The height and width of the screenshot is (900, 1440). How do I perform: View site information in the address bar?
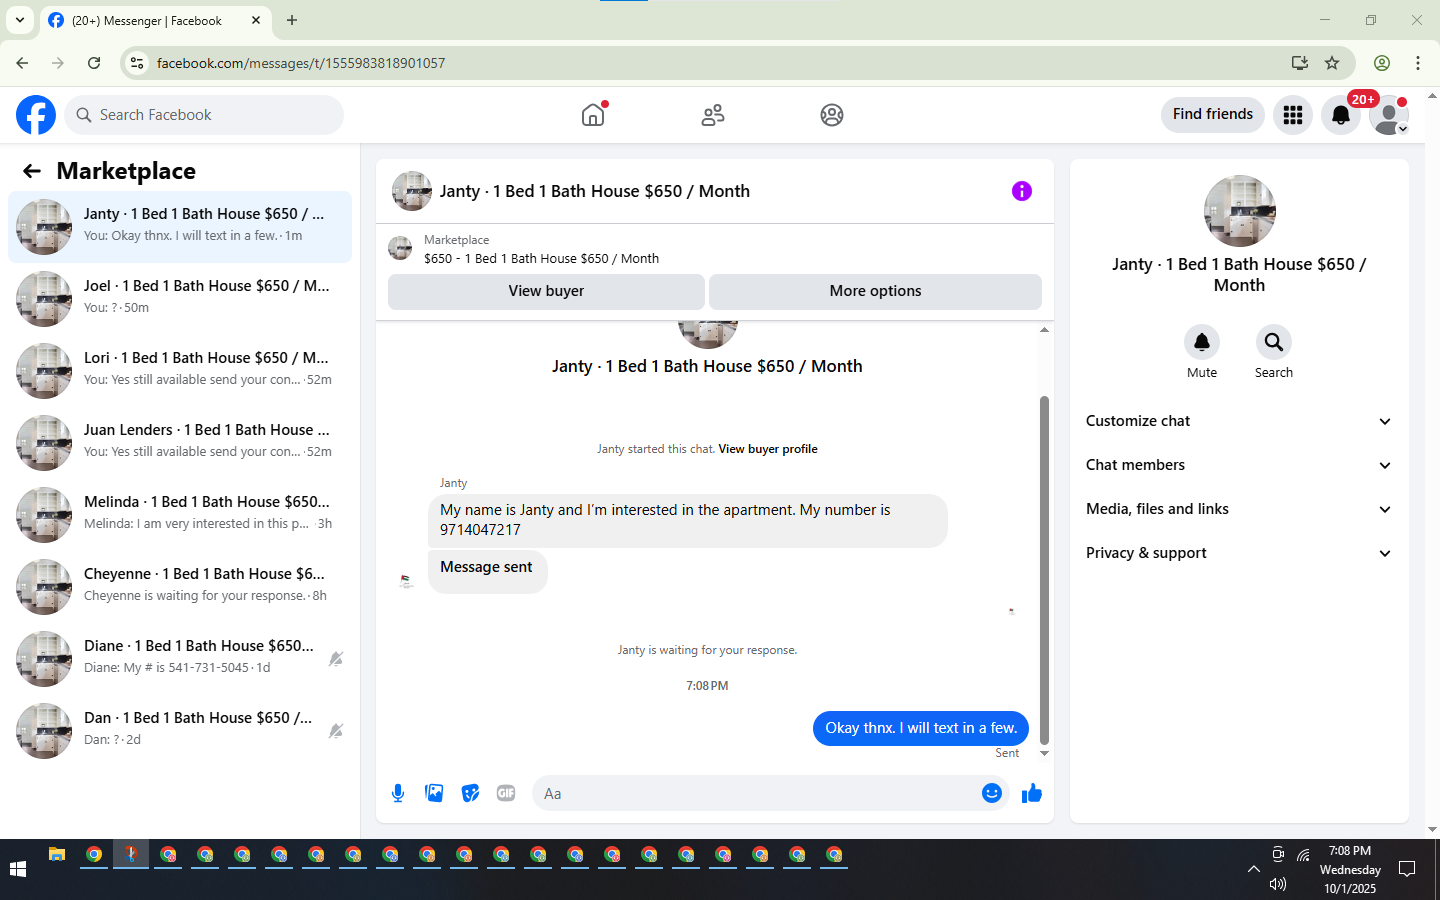[137, 63]
